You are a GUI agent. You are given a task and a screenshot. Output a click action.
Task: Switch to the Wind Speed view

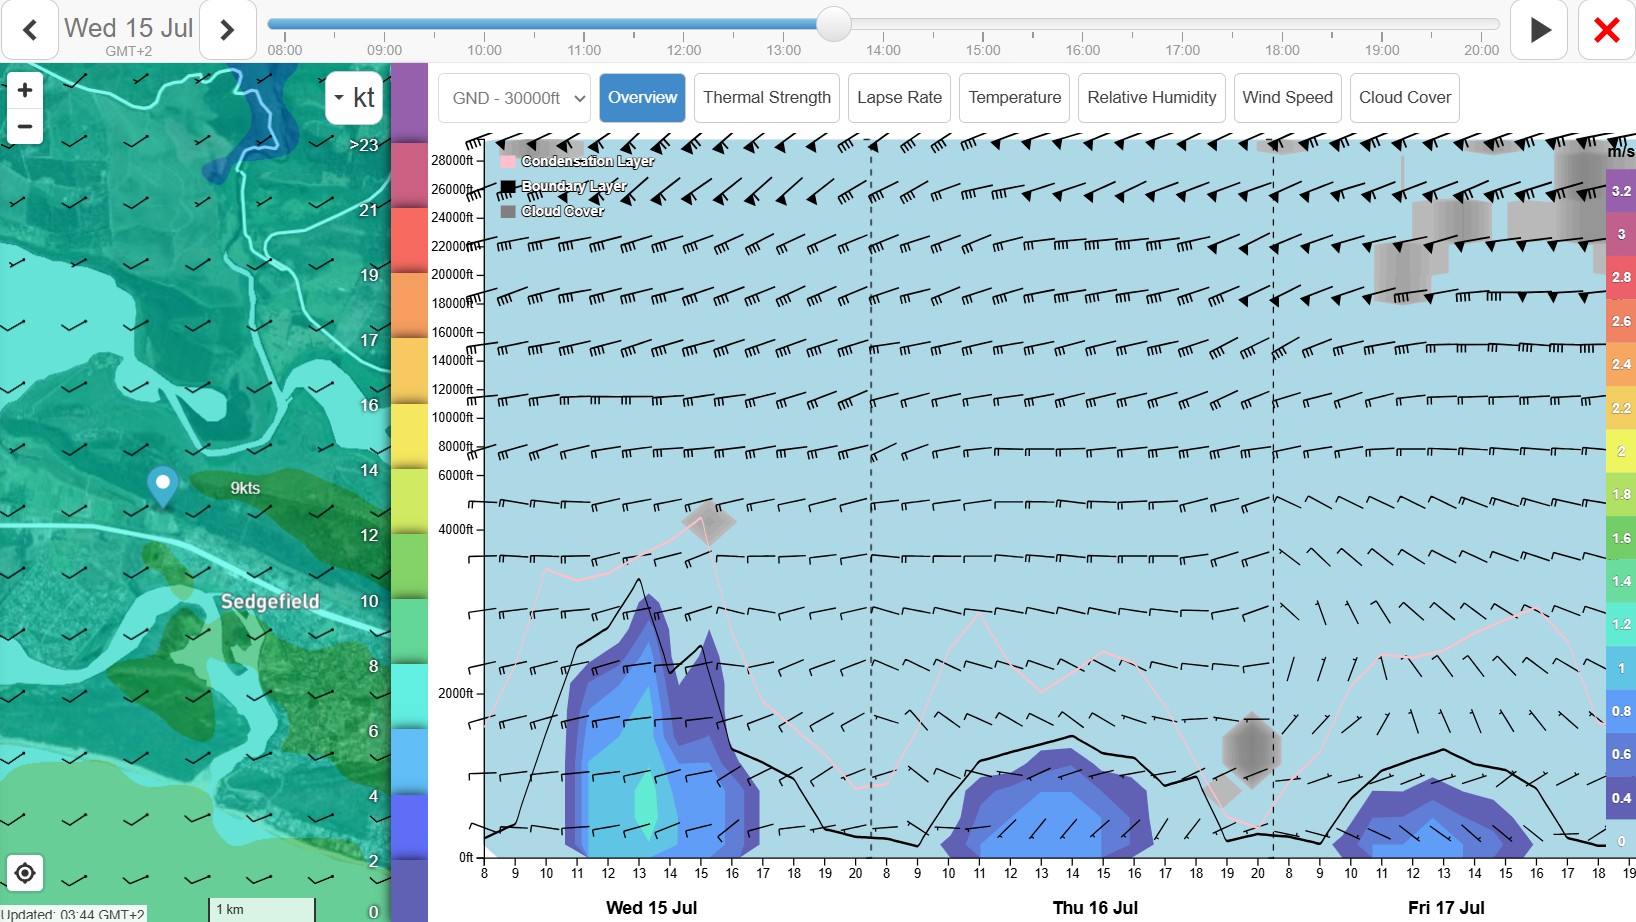pos(1287,98)
